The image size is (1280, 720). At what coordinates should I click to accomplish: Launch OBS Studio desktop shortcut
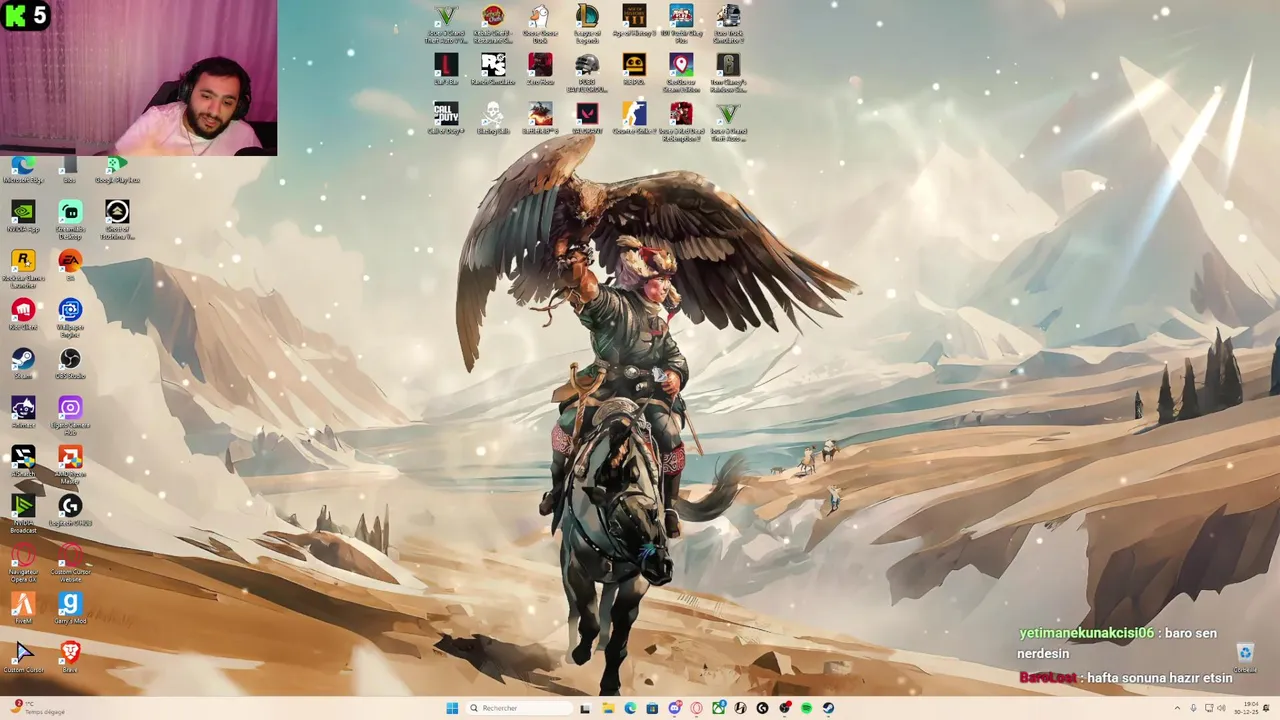pos(70,364)
